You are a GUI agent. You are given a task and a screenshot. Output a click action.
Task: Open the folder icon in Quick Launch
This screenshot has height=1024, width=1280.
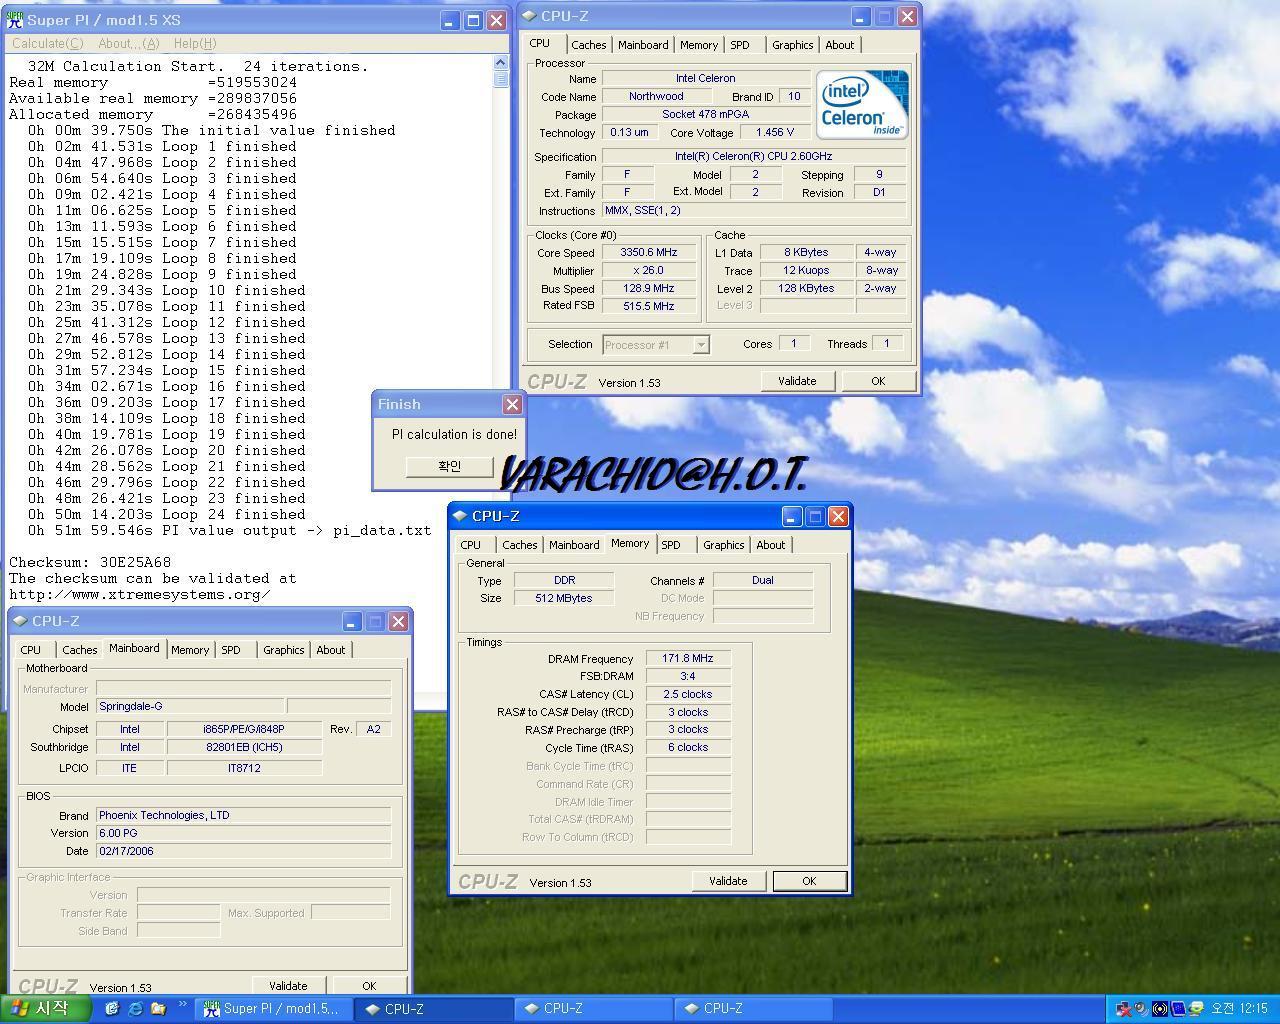tap(158, 1009)
